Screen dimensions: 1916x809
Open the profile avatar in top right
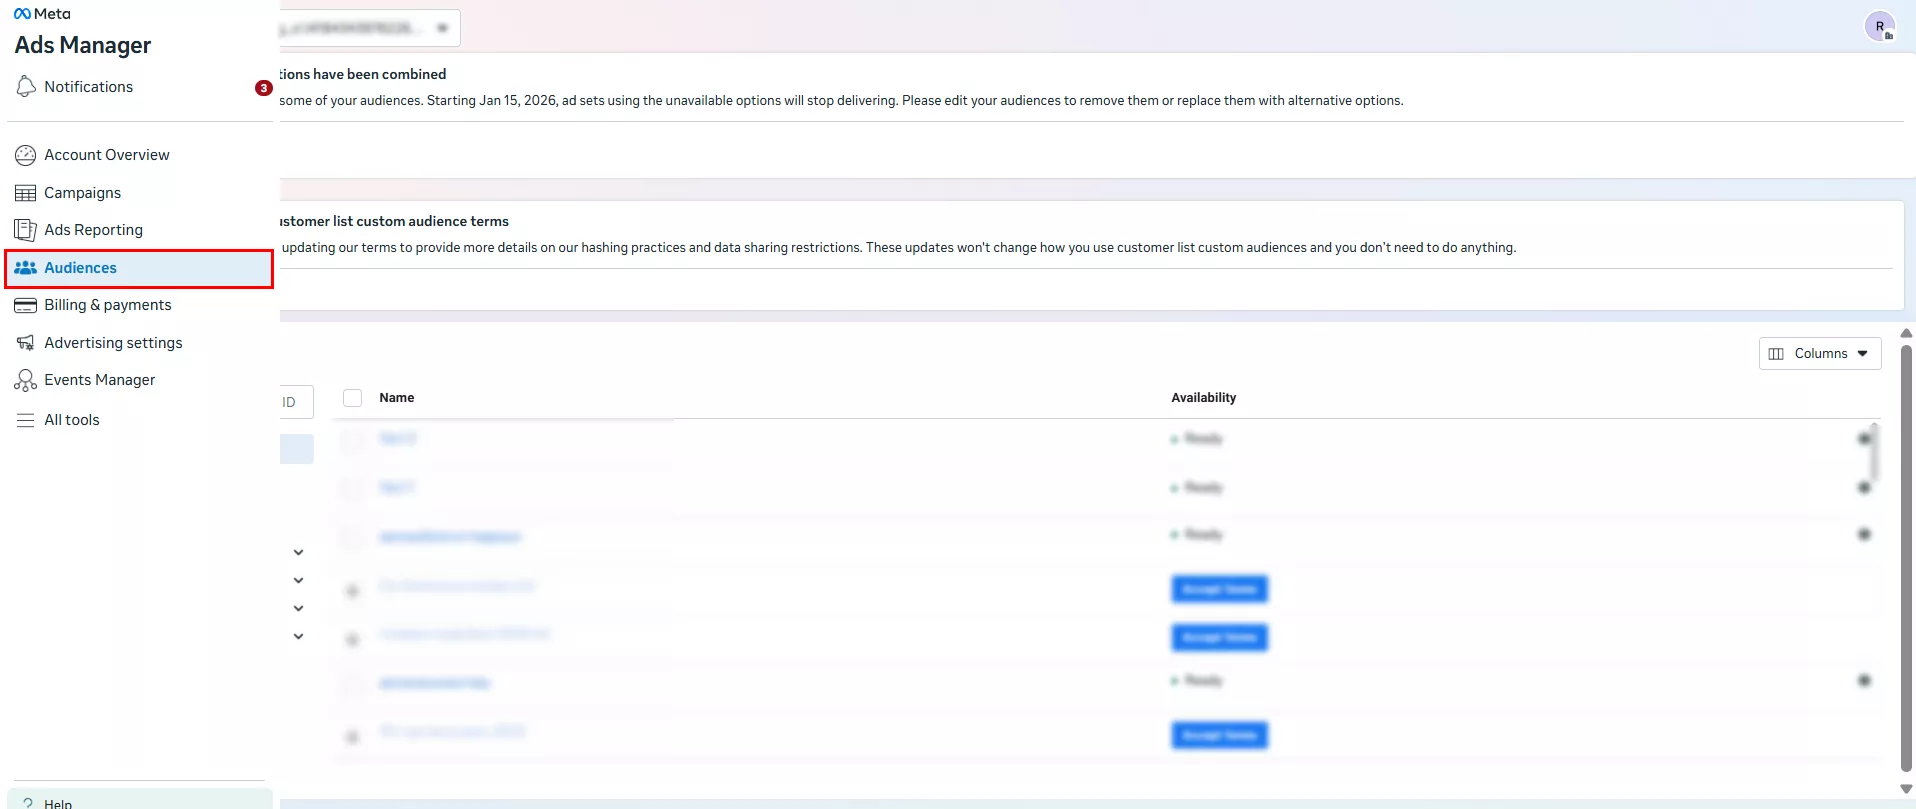pyautogui.click(x=1879, y=27)
